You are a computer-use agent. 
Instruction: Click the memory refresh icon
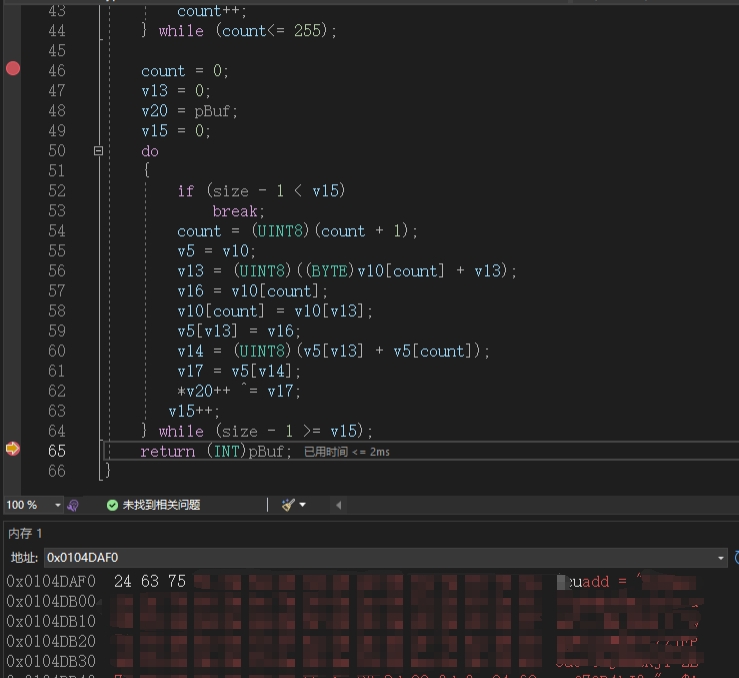pyautogui.click(x=737, y=558)
